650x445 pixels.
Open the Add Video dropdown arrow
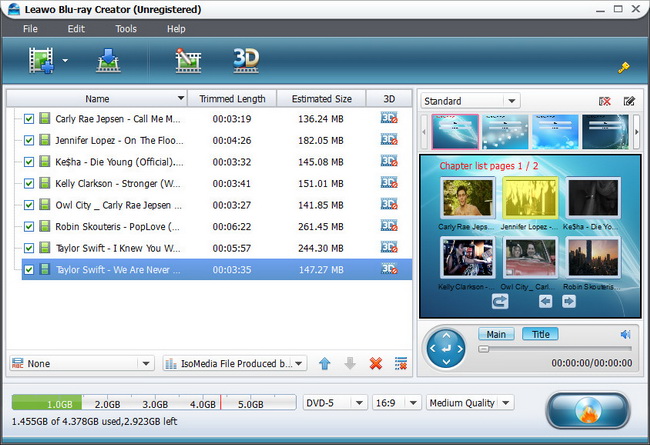coord(65,61)
